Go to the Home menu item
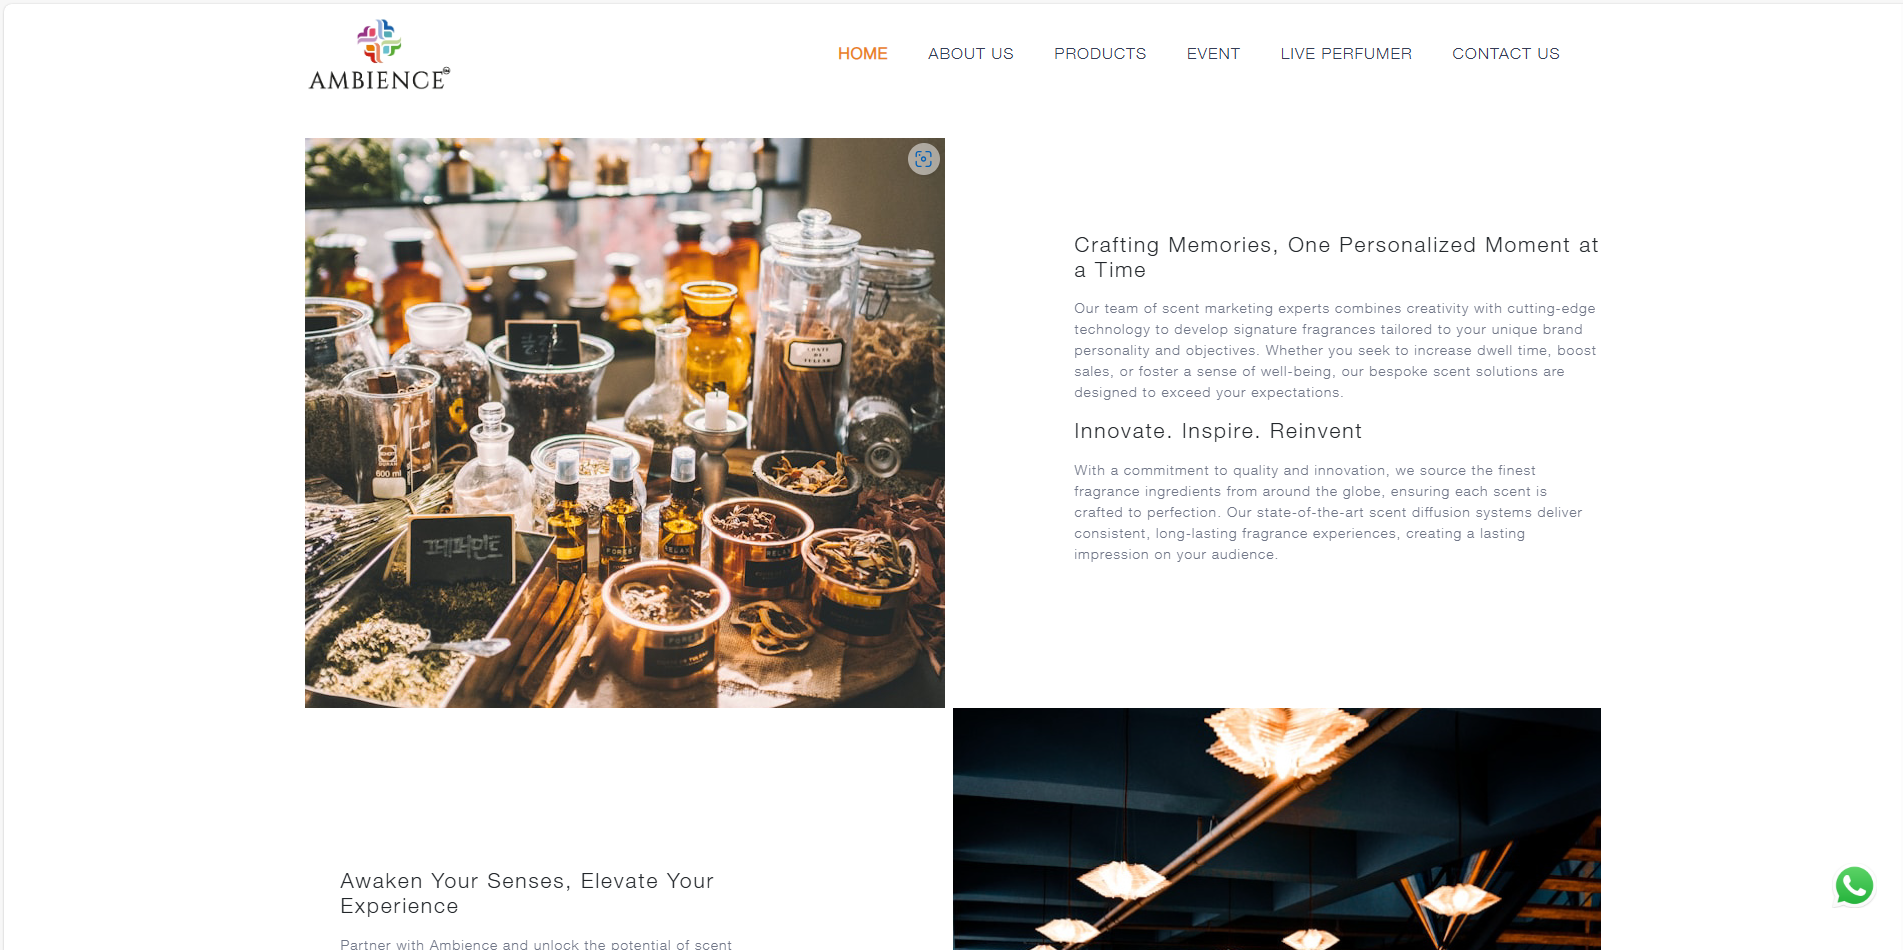1903x950 pixels. [x=863, y=54]
